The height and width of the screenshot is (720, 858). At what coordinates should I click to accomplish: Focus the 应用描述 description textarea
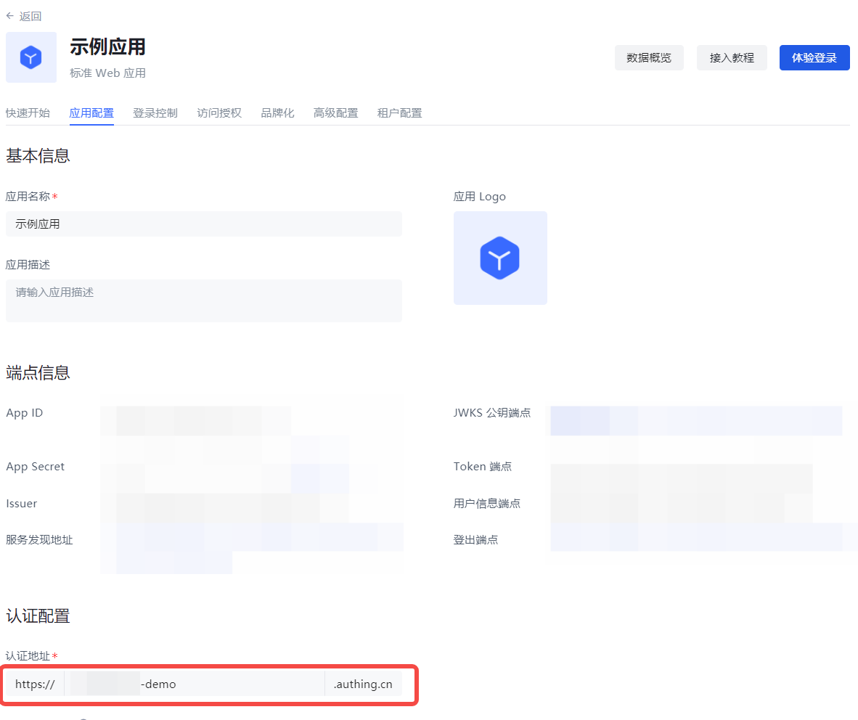(203, 300)
